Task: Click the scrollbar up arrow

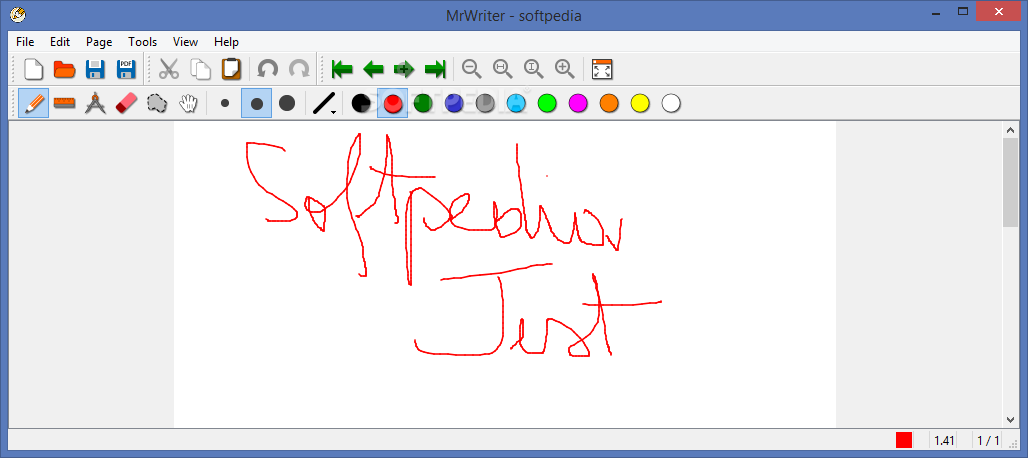Action: (1010, 130)
